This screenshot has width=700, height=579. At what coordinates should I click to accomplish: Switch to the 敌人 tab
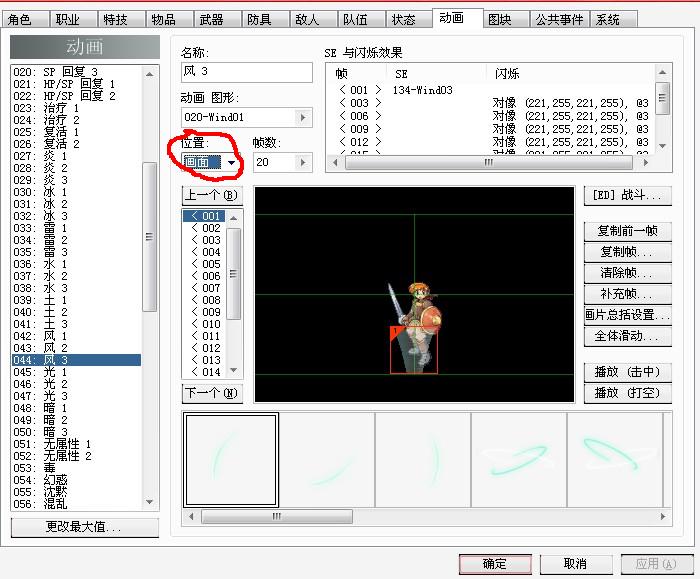(312, 20)
